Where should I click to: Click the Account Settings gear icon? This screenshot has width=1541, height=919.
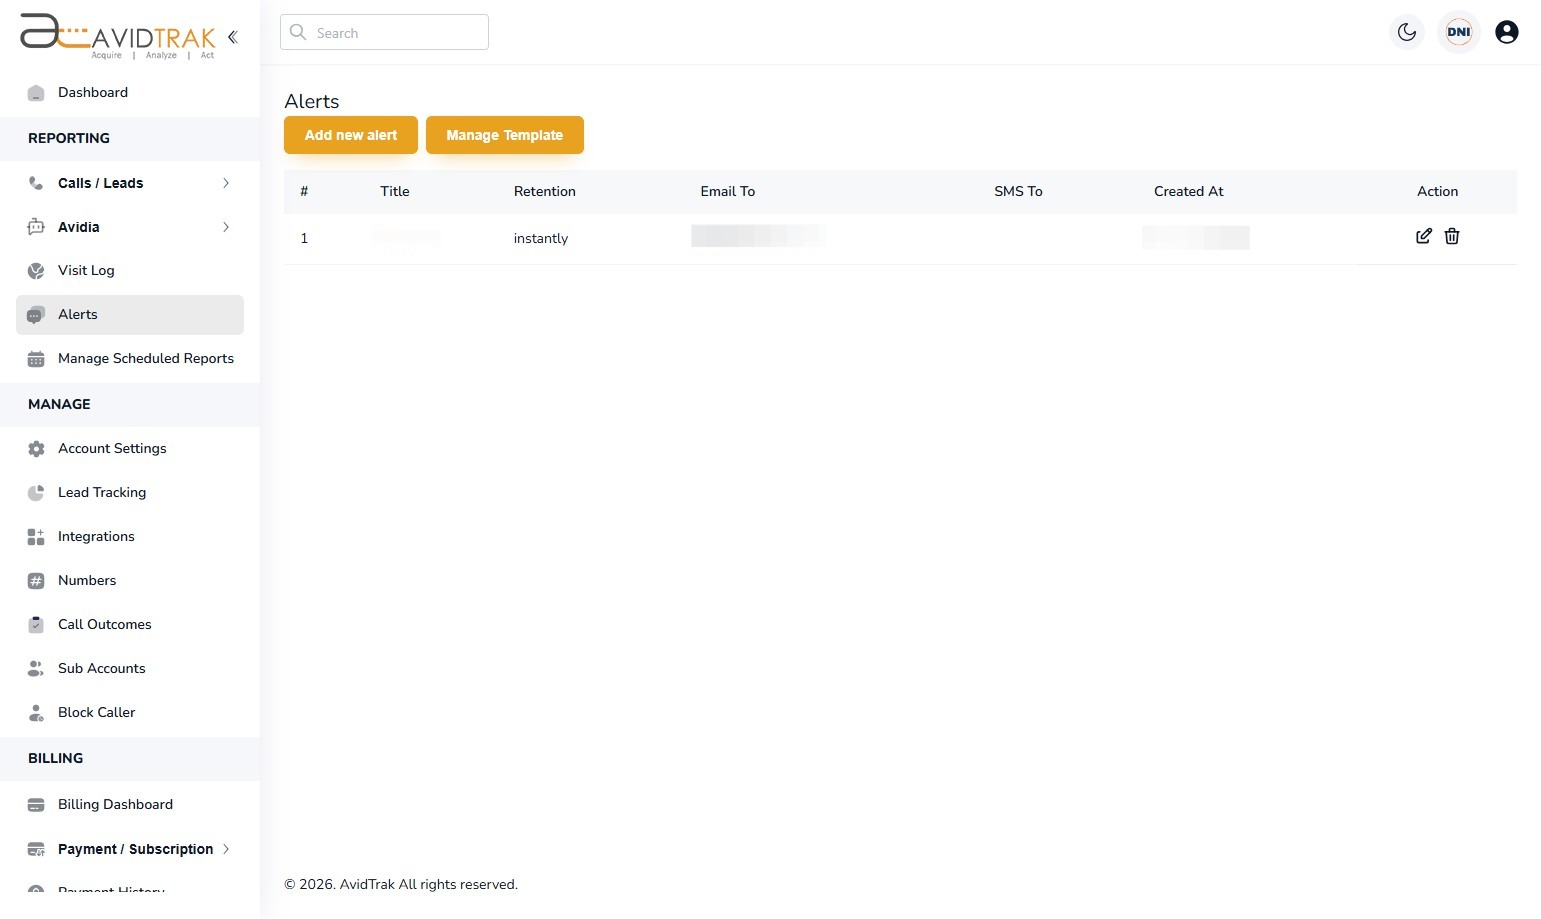point(36,449)
